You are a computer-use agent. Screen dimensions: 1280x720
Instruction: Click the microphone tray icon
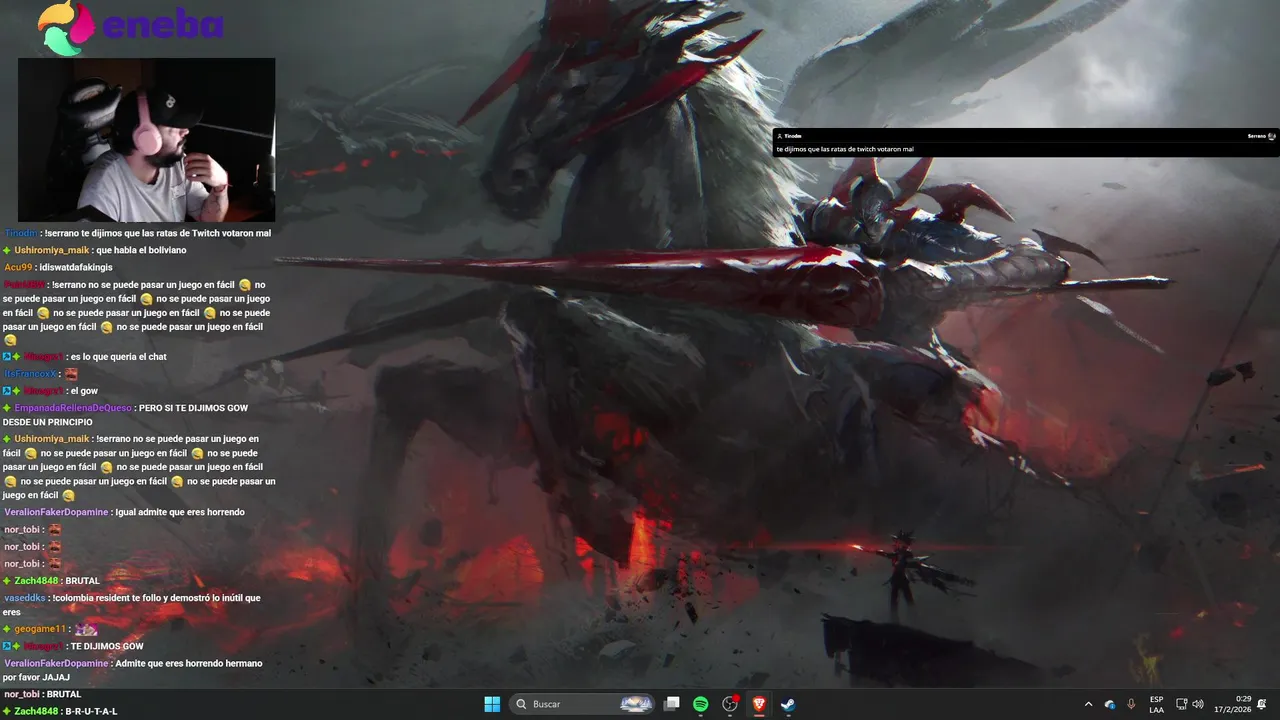click(1132, 704)
